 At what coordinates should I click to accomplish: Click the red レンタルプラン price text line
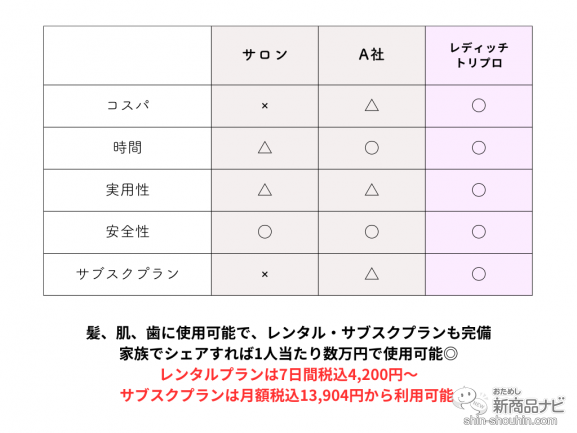tap(289, 375)
